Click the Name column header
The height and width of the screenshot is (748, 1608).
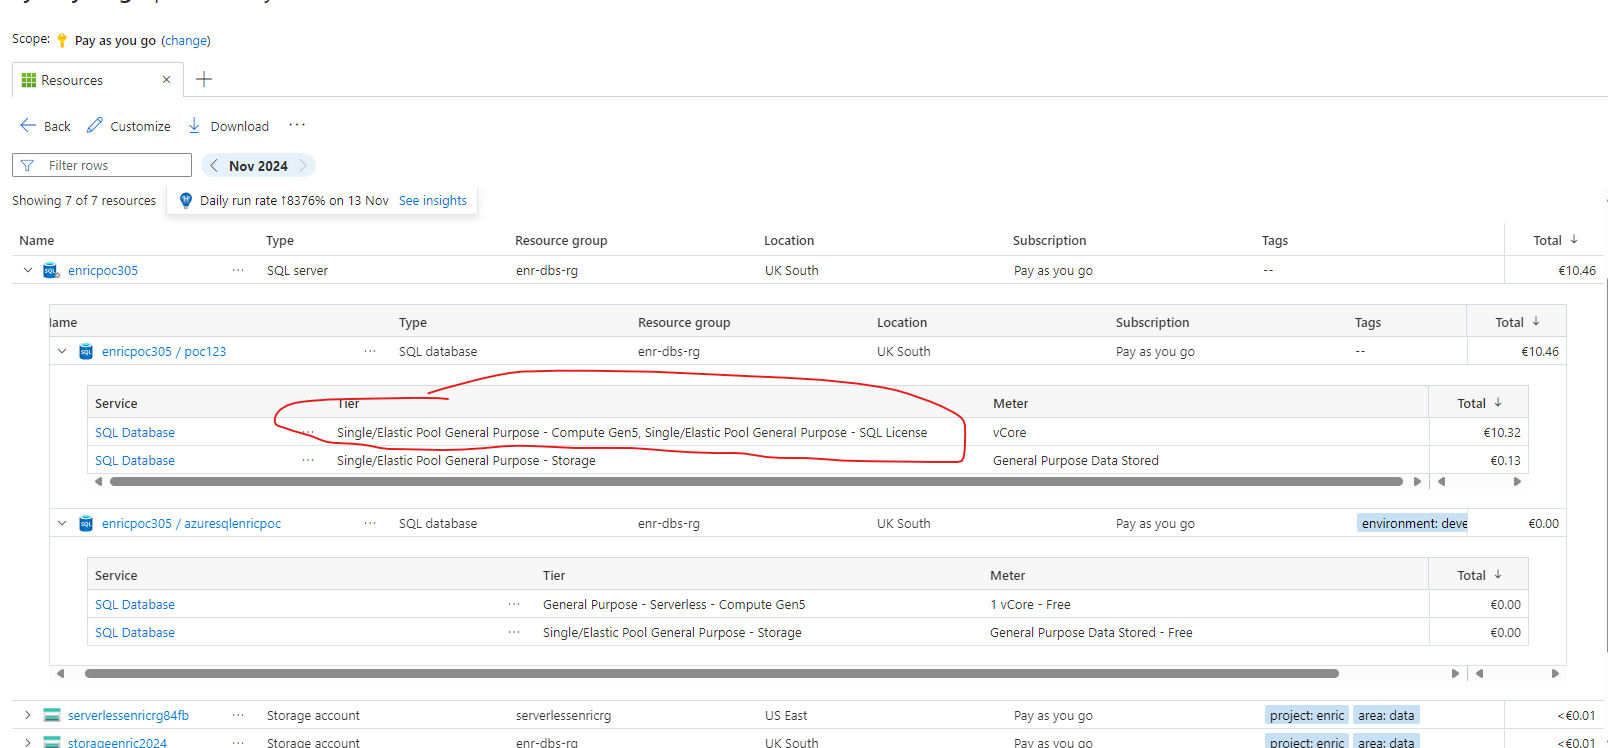(37, 240)
